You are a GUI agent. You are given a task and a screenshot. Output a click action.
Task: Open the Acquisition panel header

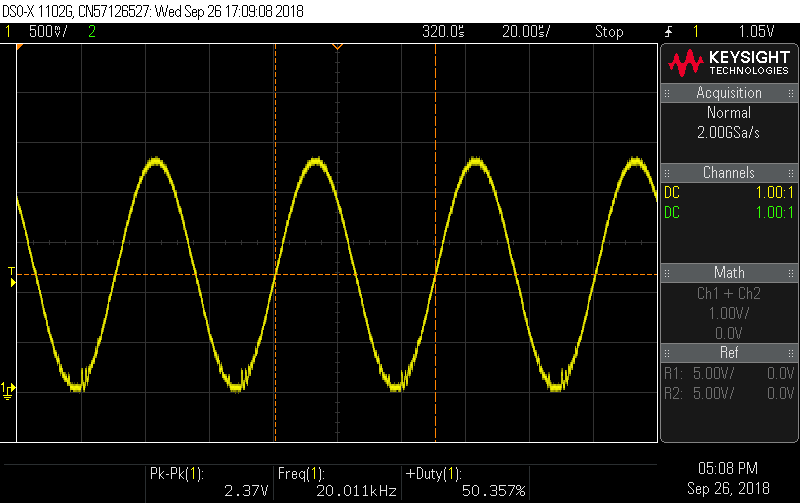click(729, 93)
